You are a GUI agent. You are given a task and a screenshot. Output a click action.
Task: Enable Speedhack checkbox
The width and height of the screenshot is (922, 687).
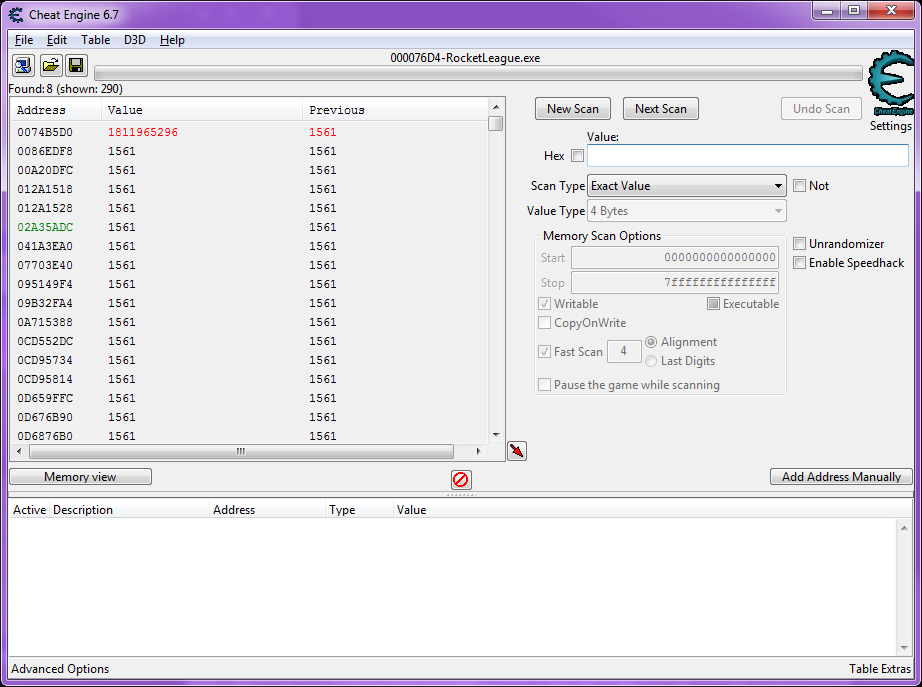point(799,263)
